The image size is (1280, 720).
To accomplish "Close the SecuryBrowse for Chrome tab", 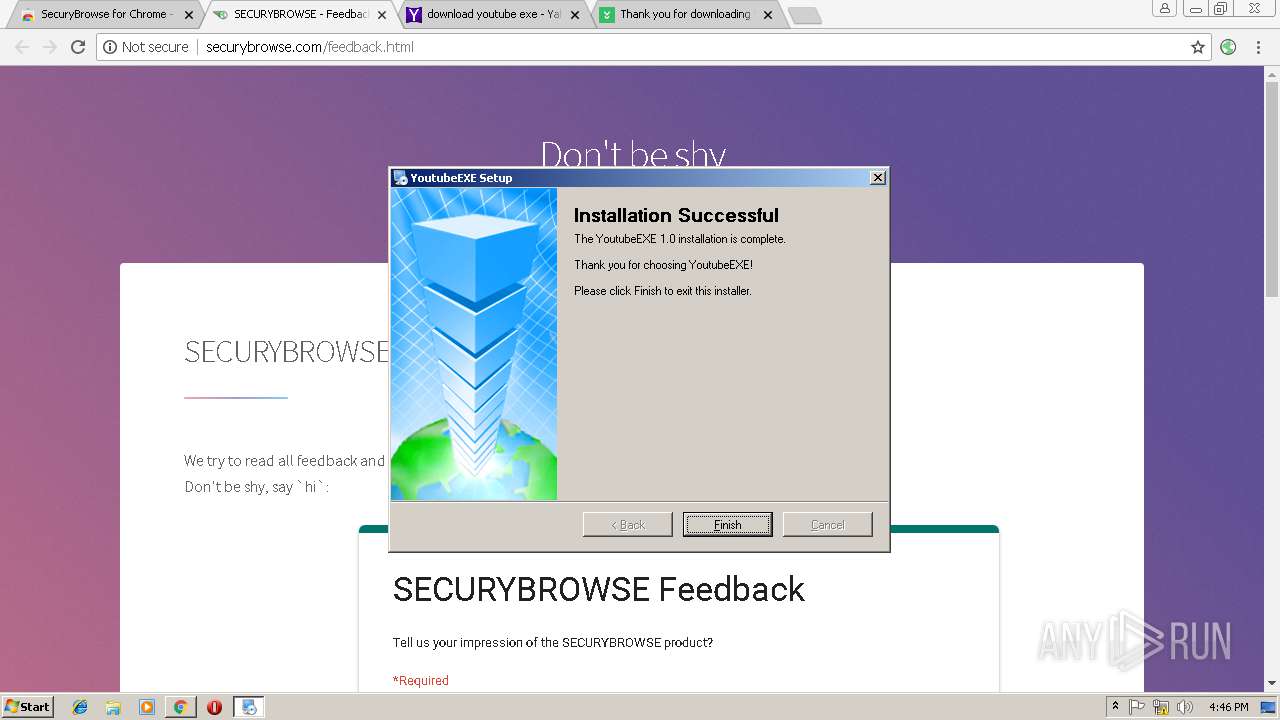I will click(189, 15).
